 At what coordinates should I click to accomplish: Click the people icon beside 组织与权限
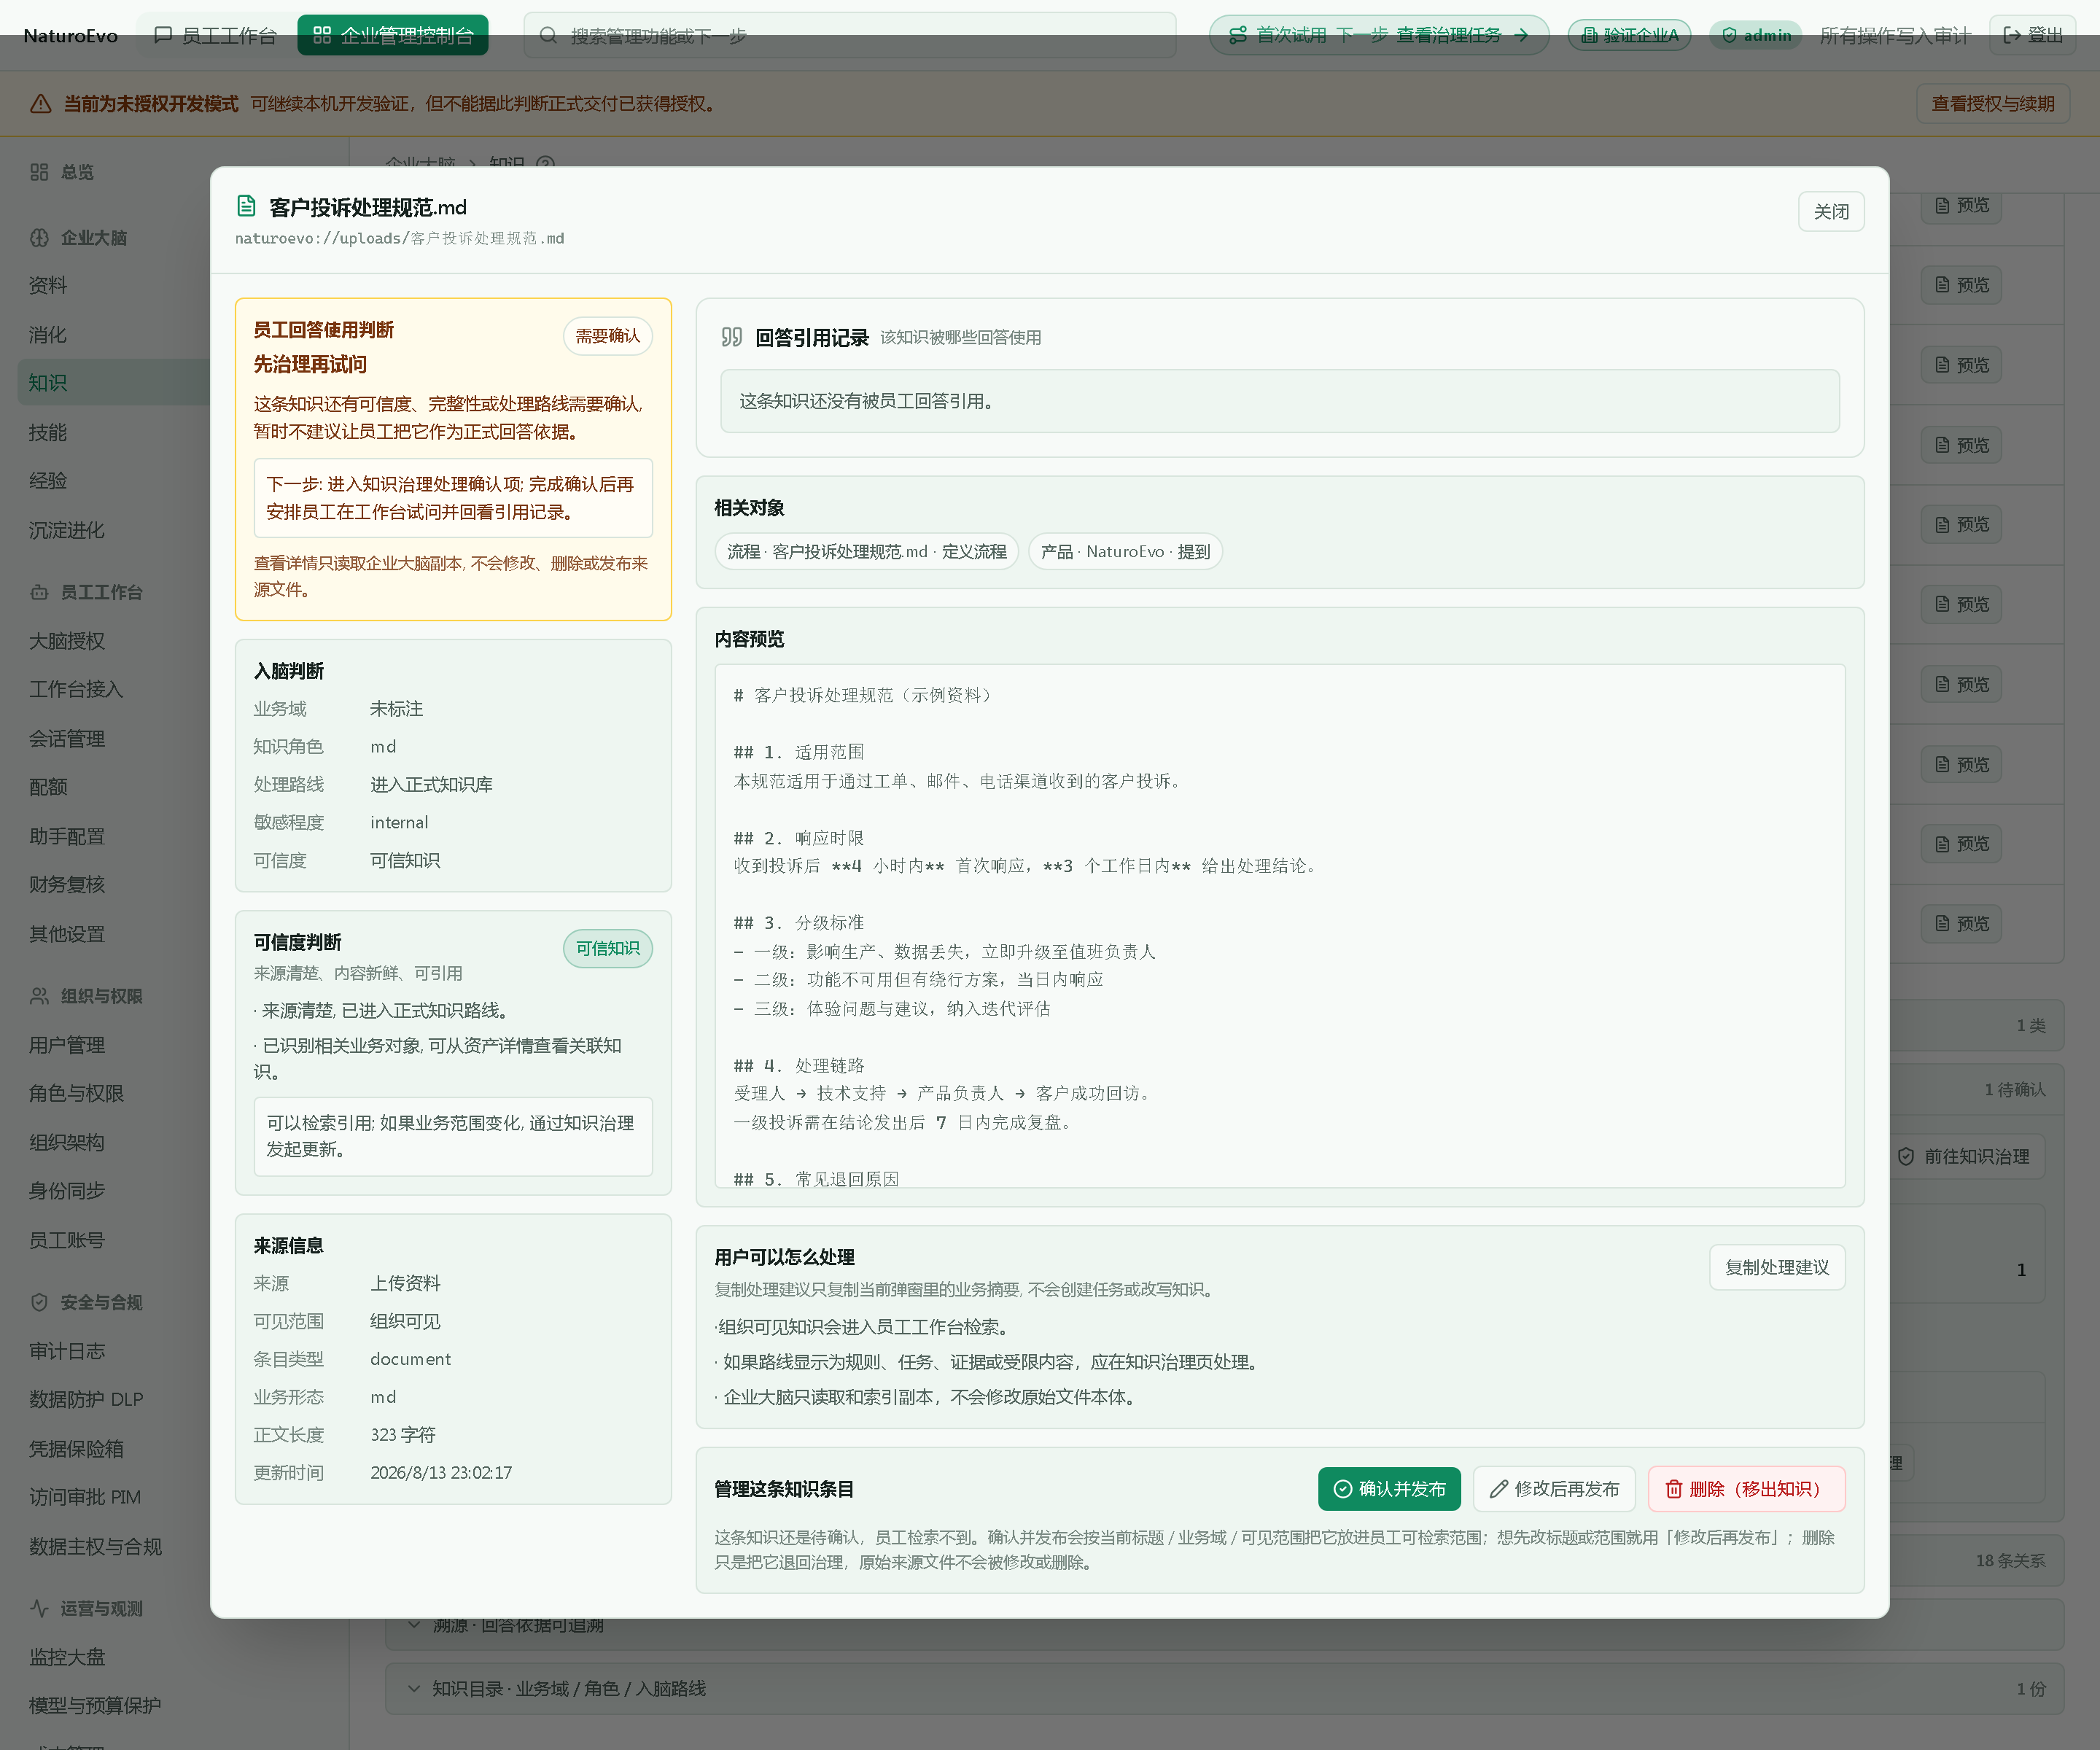[39, 996]
